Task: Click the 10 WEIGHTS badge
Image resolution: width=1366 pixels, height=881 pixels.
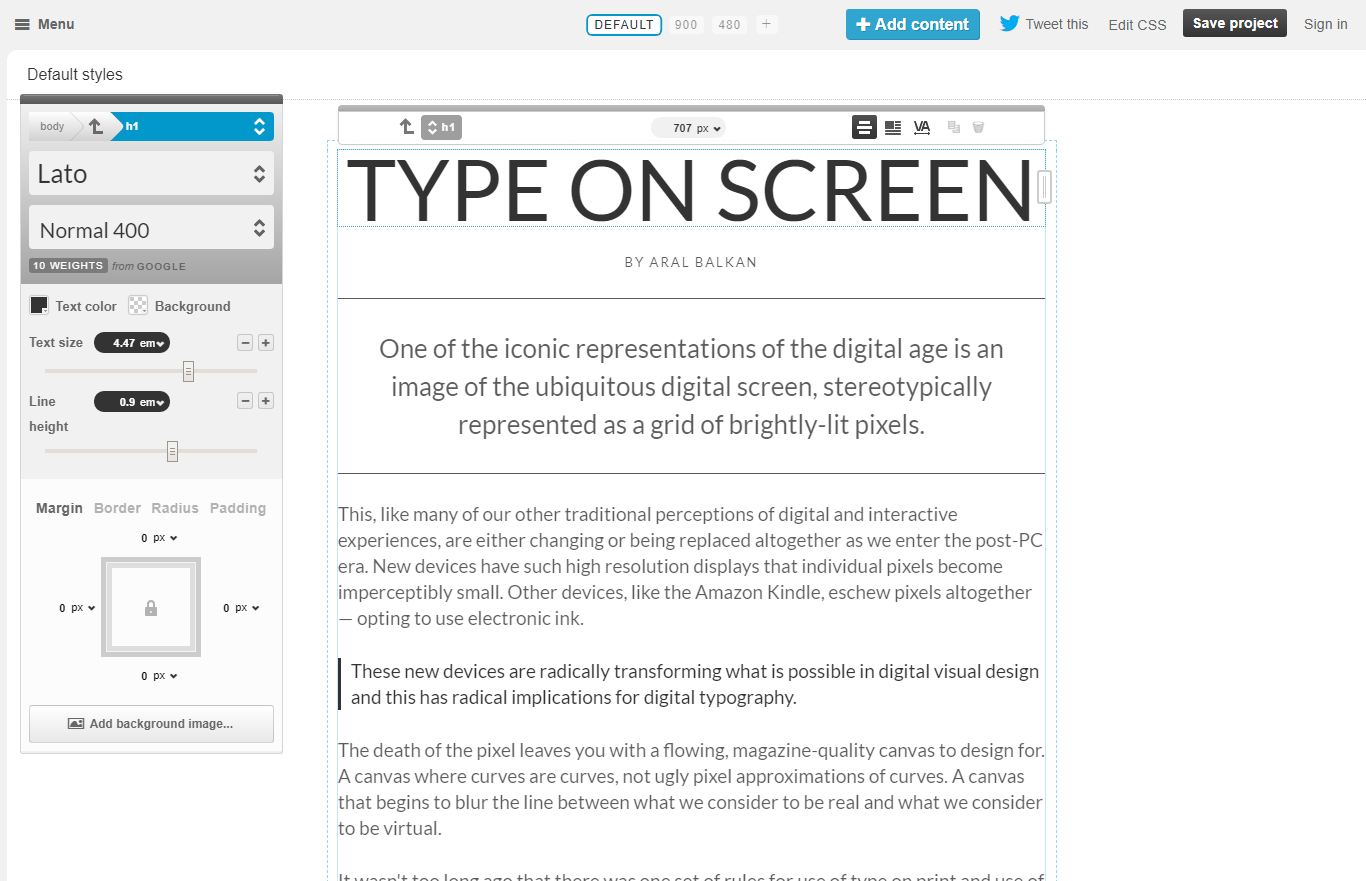Action: click(68, 266)
